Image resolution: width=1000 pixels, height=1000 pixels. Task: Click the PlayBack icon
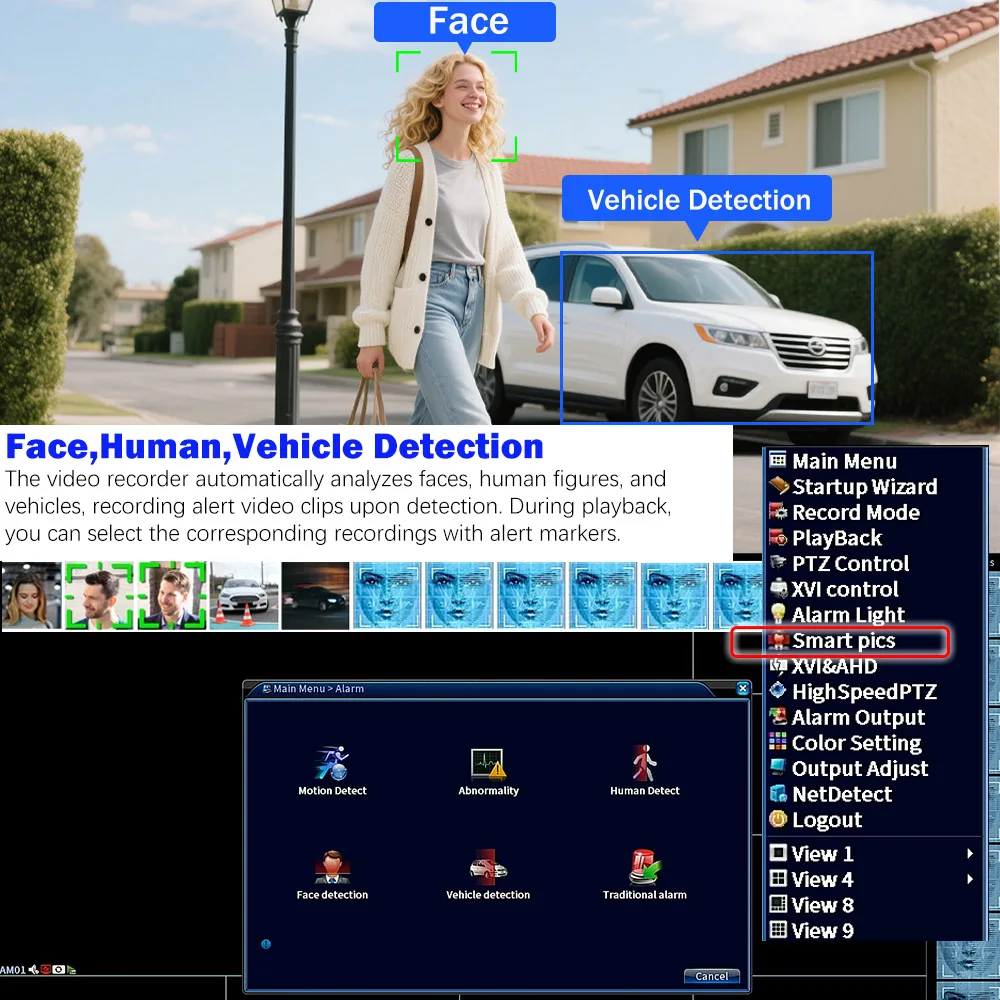(778, 537)
